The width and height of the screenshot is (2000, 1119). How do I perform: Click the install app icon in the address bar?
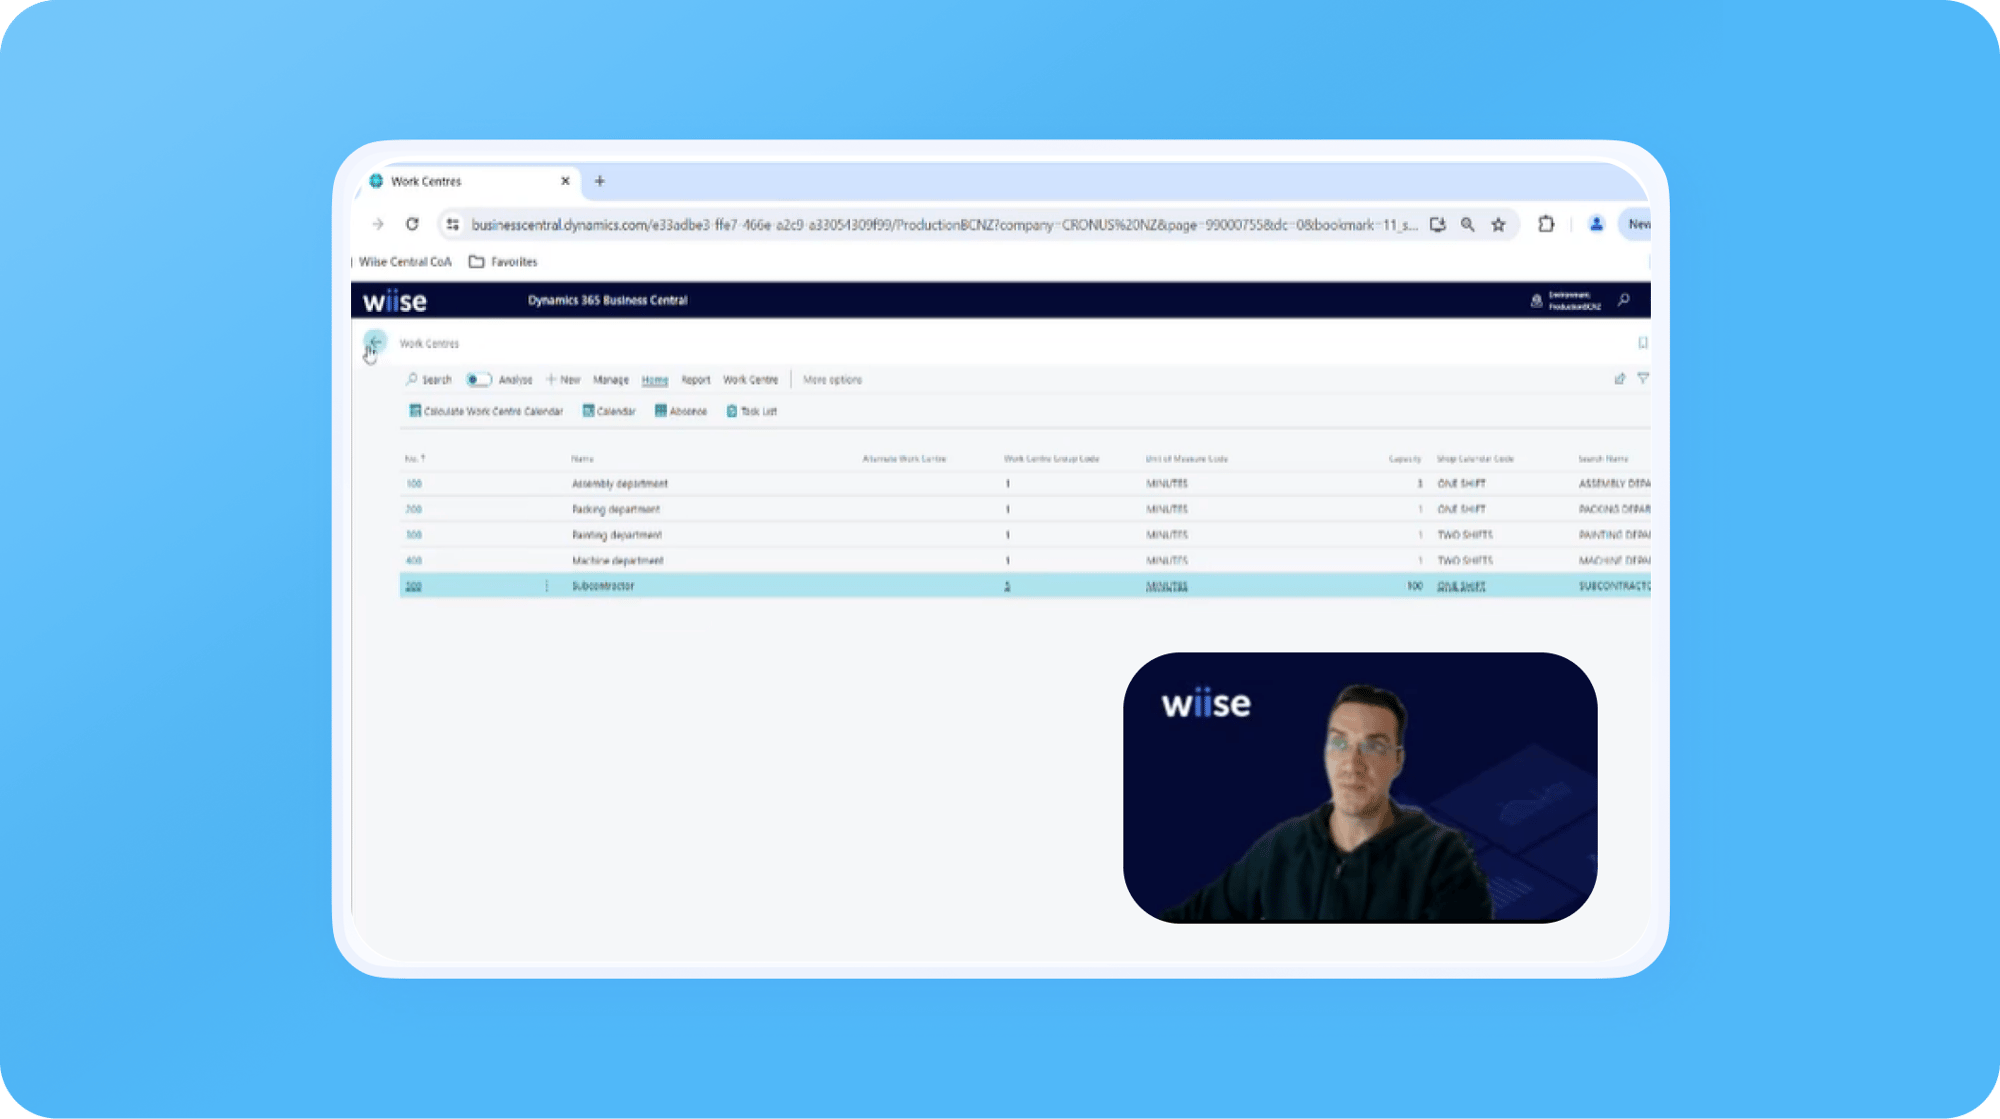coord(1438,225)
